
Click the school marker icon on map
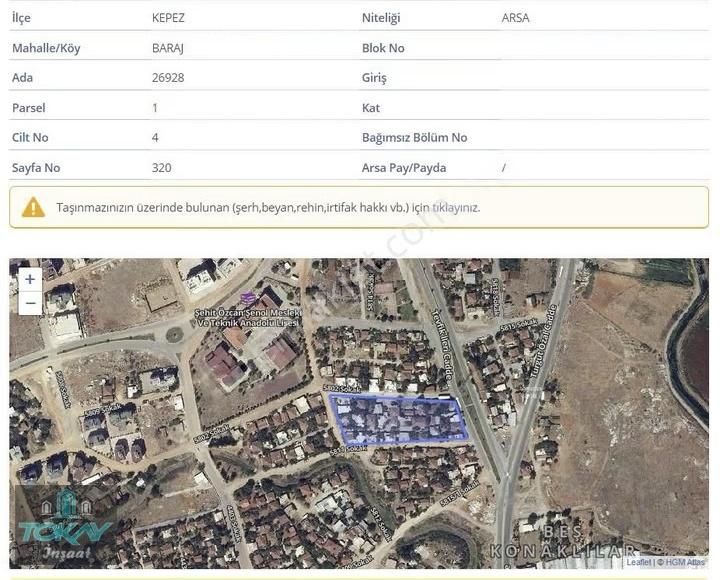(248, 298)
